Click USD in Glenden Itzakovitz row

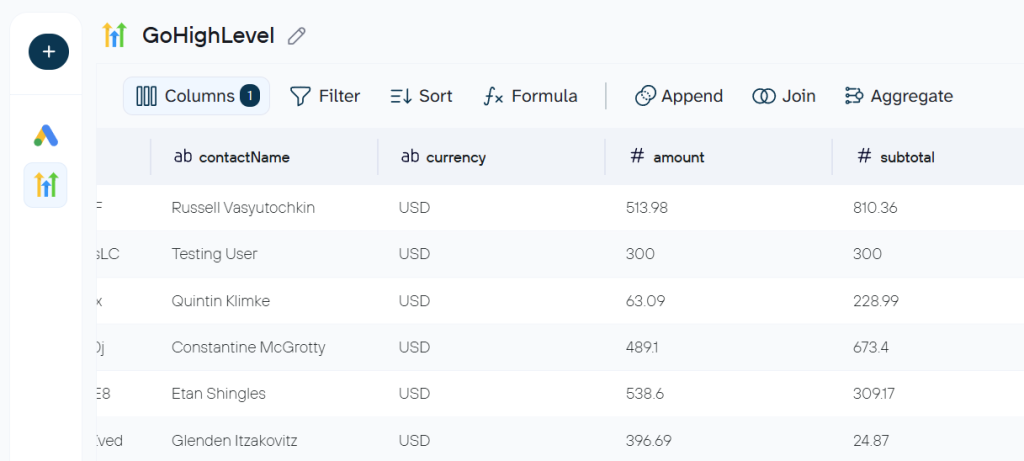point(415,441)
